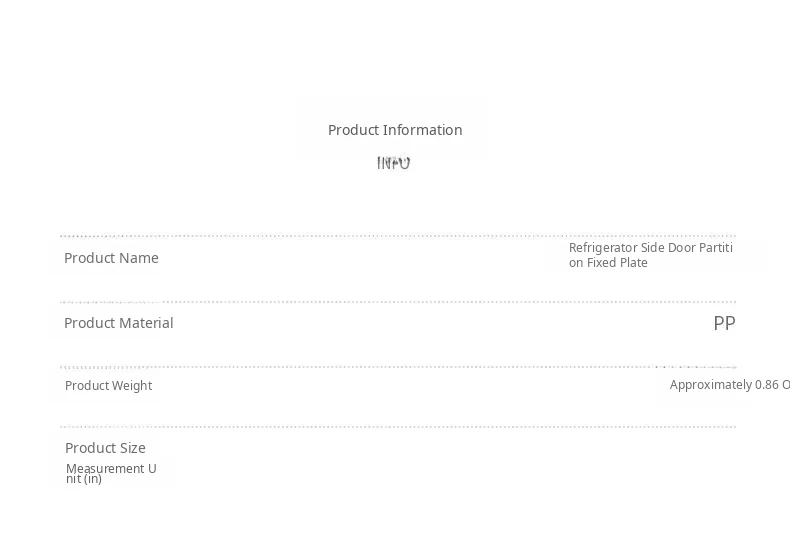The image size is (790, 536).
Task: Click the word Approximately in weight value
Action: point(710,385)
